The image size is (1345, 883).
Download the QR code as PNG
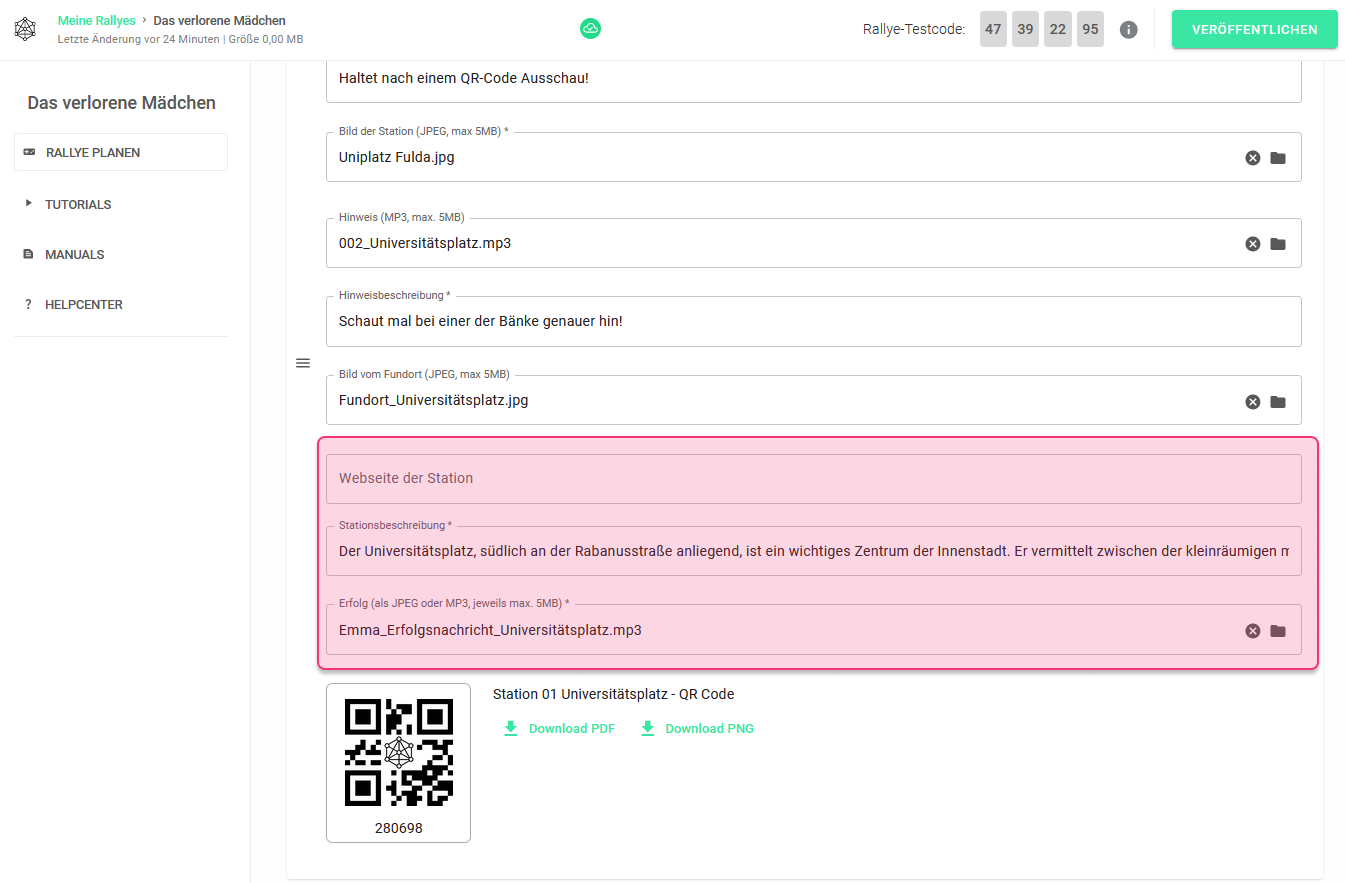pyautogui.click(x=696, y=728)
